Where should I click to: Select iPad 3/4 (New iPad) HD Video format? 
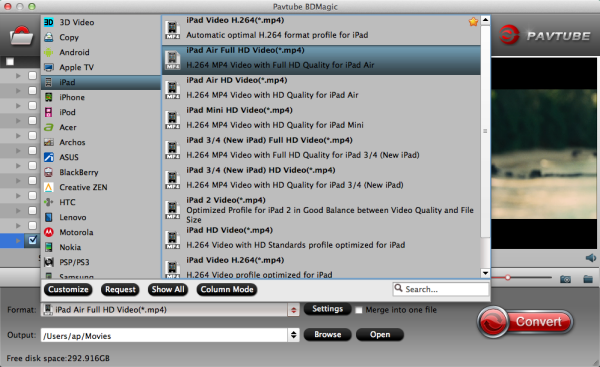click(321, 178)
